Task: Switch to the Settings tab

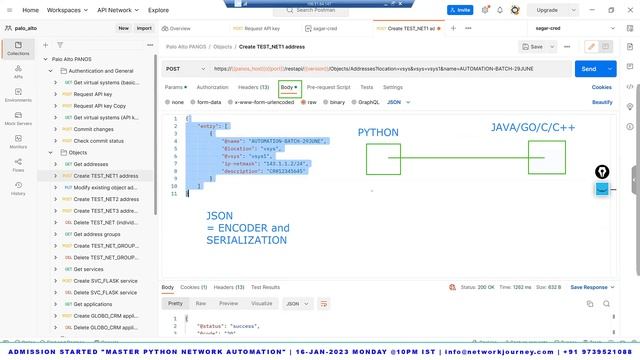Action: click(x=393, y=87)
